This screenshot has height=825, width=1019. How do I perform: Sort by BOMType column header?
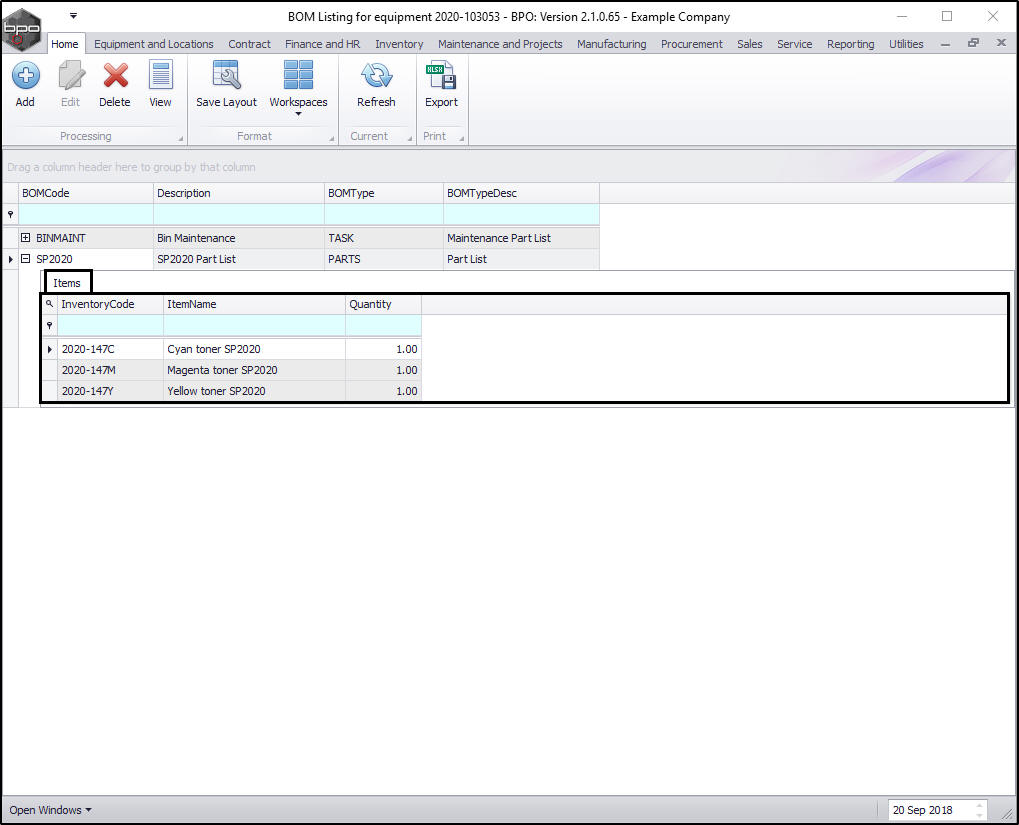click(x=383, y=193)
